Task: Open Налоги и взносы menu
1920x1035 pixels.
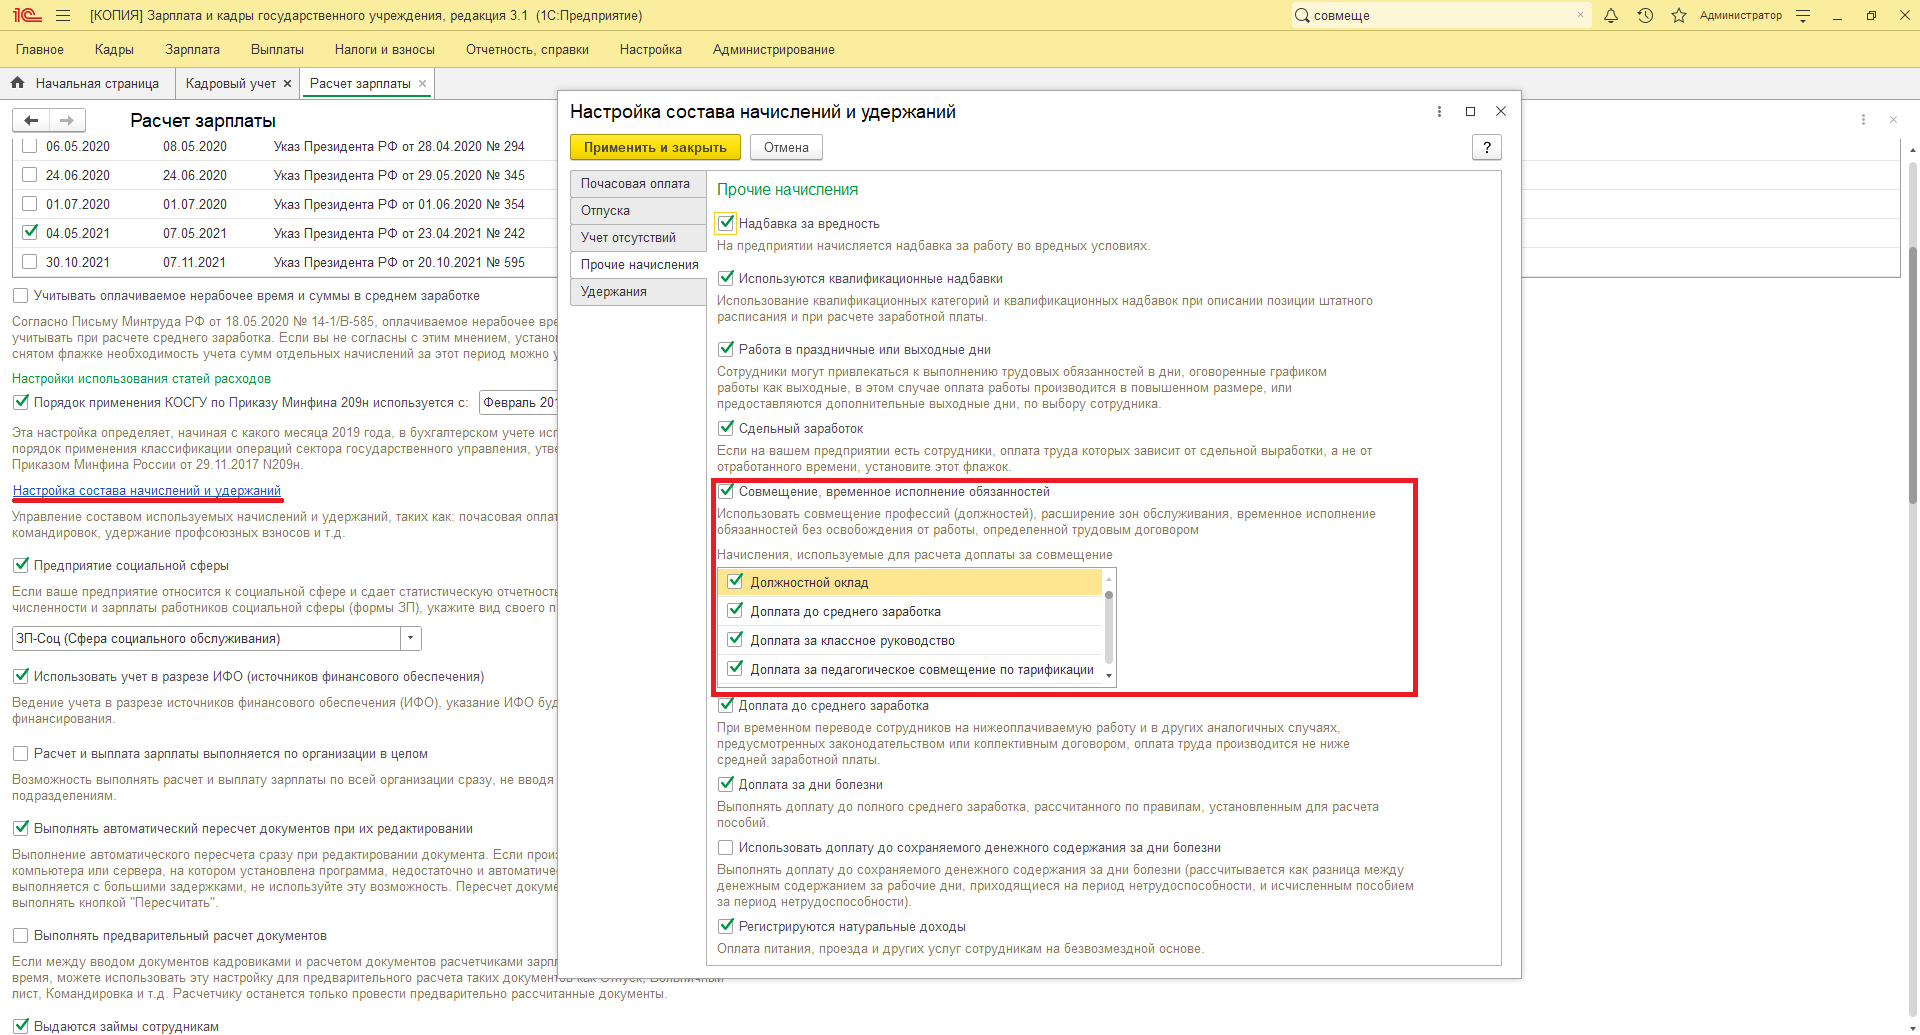Action: 385,49
